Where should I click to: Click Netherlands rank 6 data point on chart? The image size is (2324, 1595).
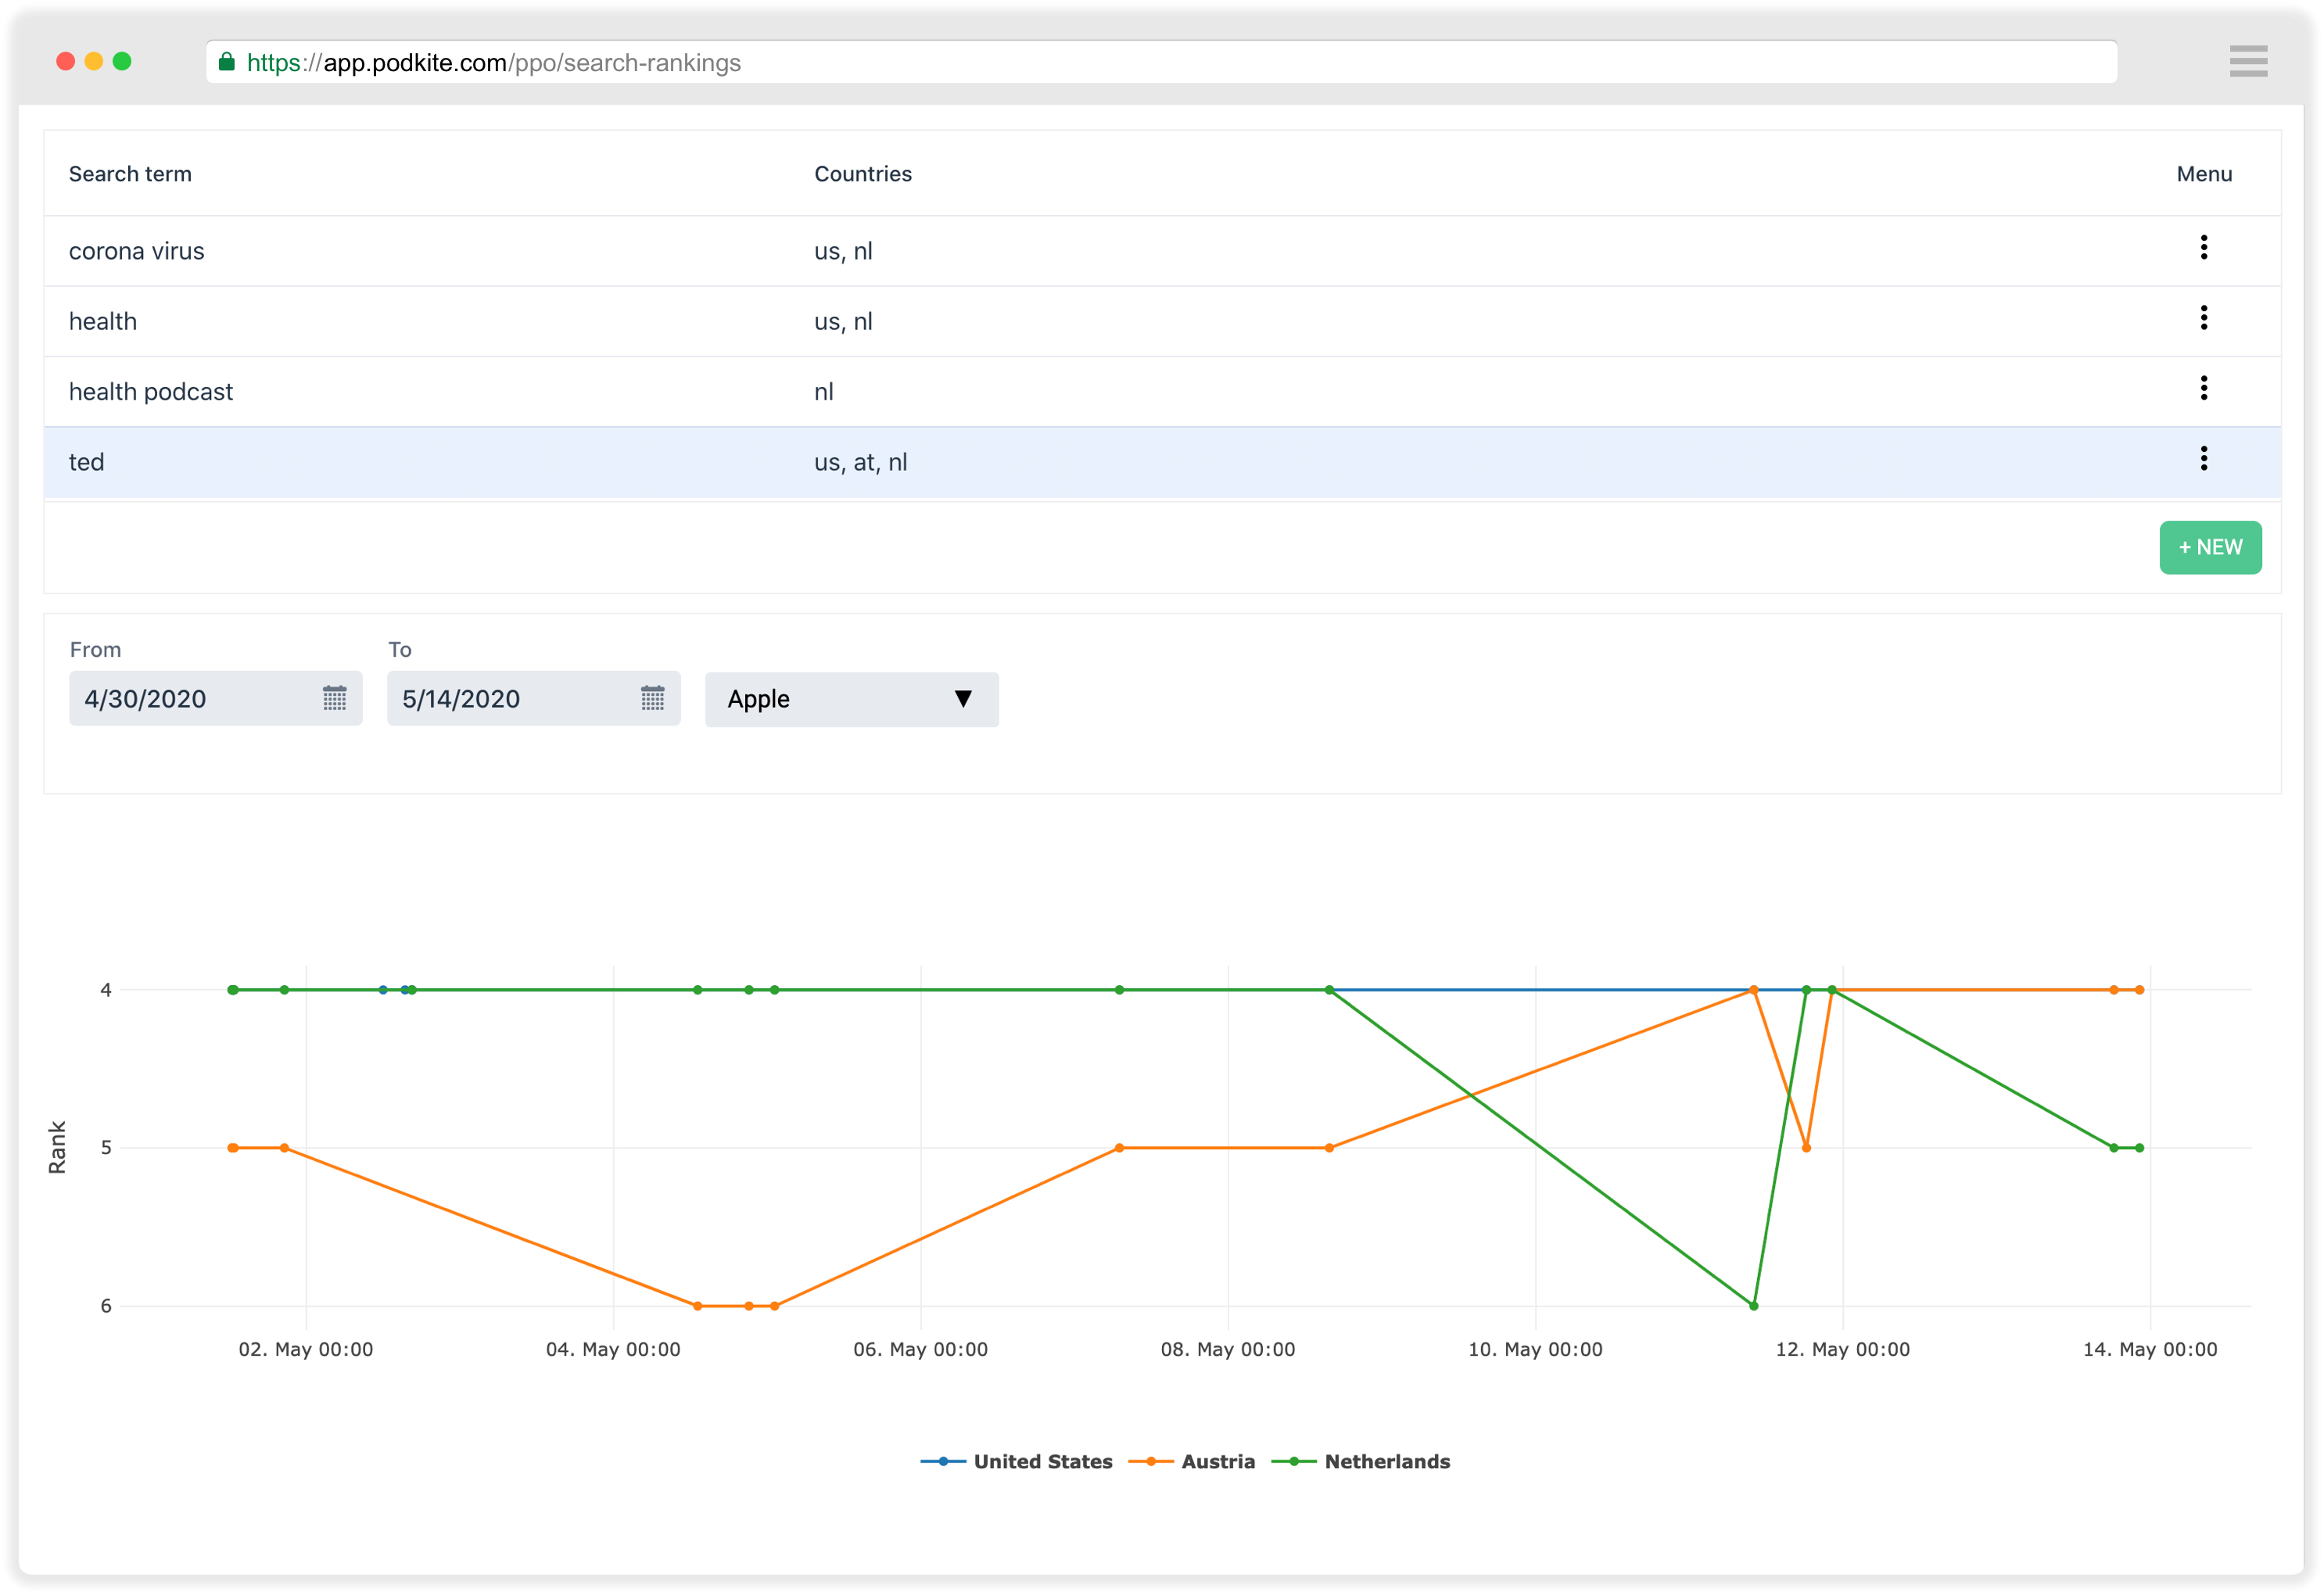[x=1753, y=1306]
